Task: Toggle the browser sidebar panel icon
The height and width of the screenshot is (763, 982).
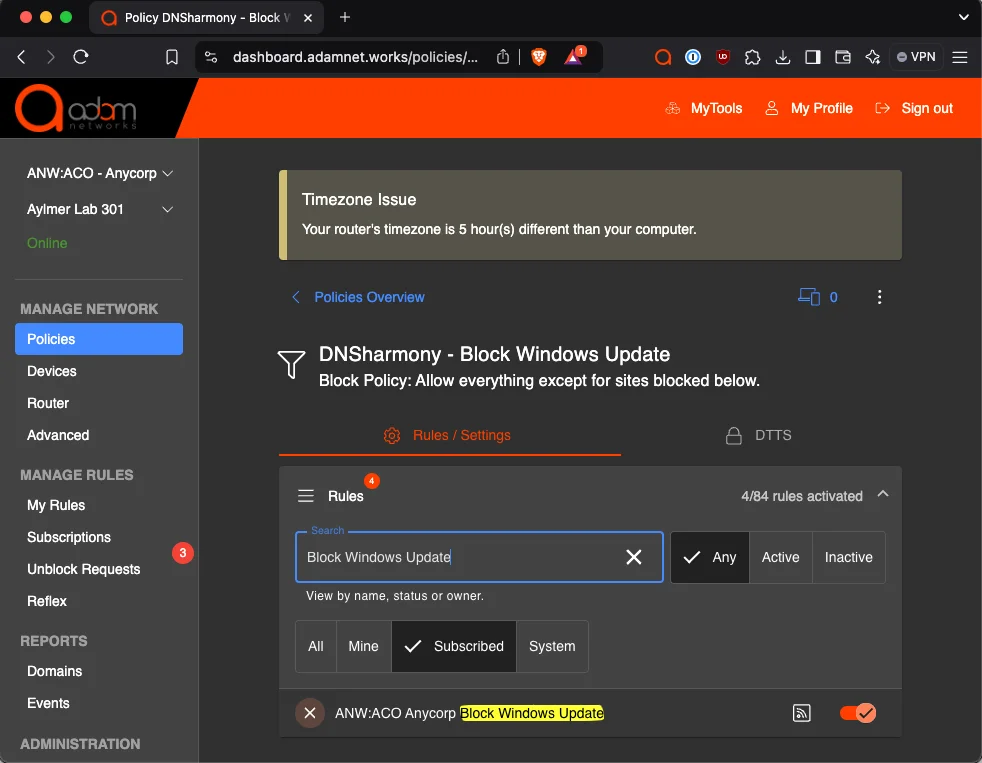Action: [813, 57]
